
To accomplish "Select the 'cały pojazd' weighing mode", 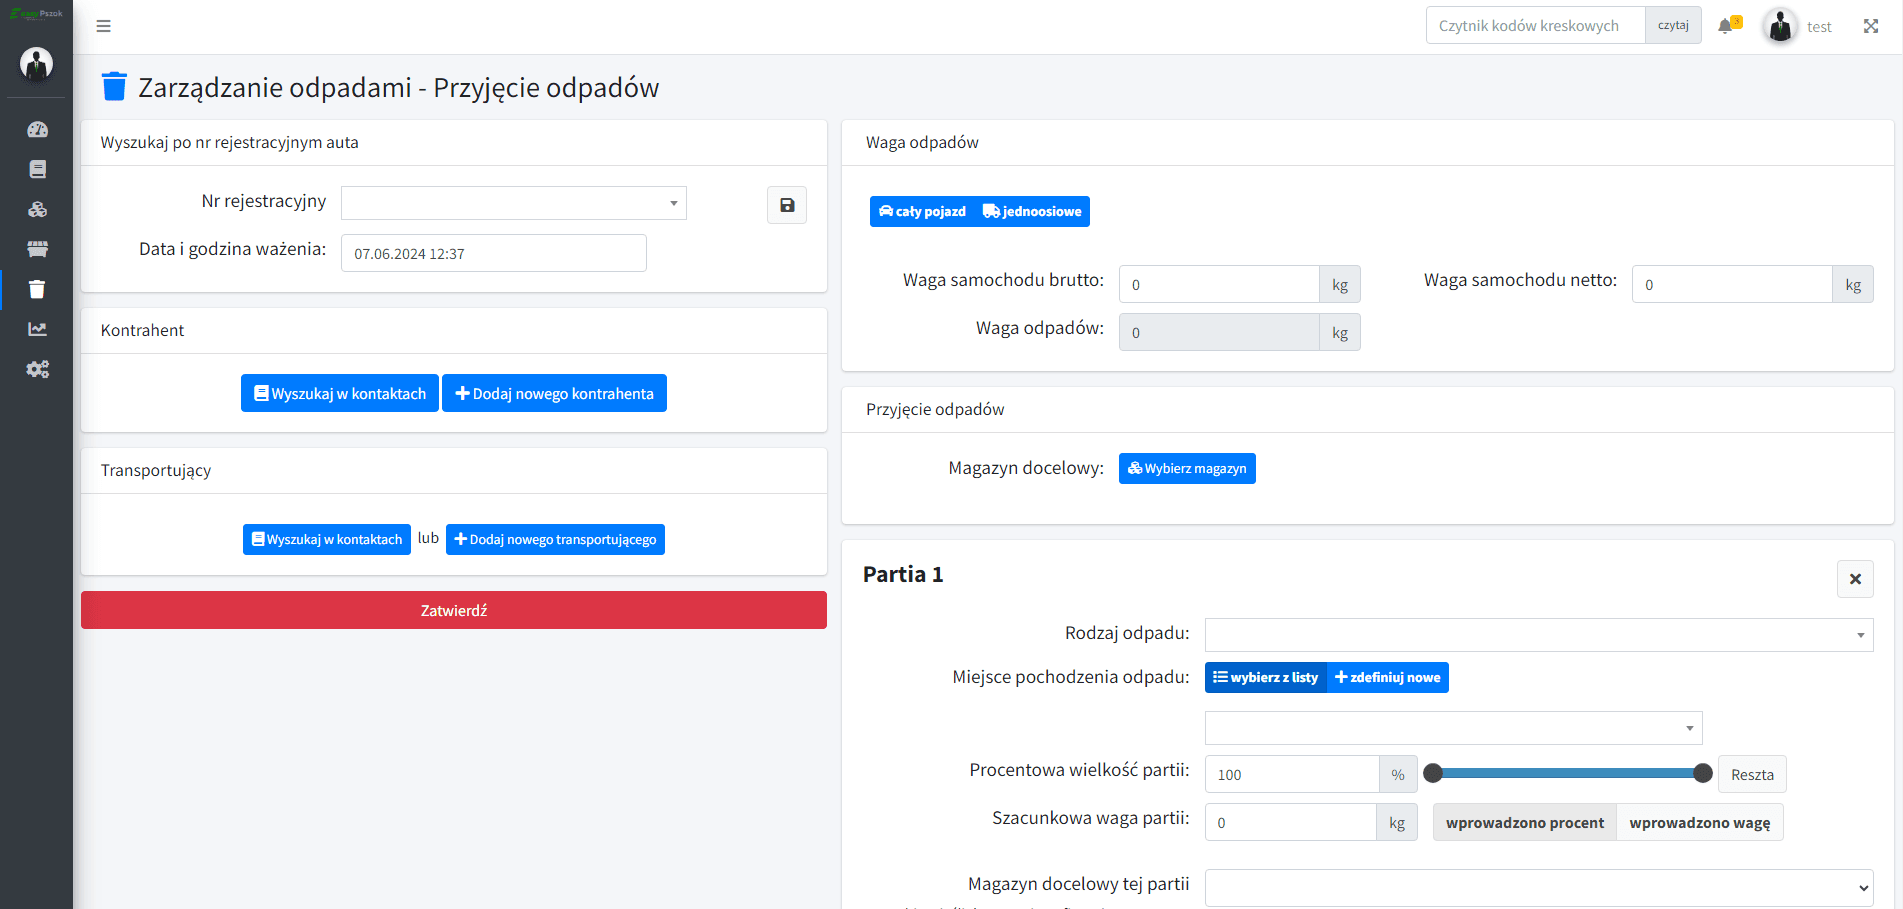I will tap(922, 212).
